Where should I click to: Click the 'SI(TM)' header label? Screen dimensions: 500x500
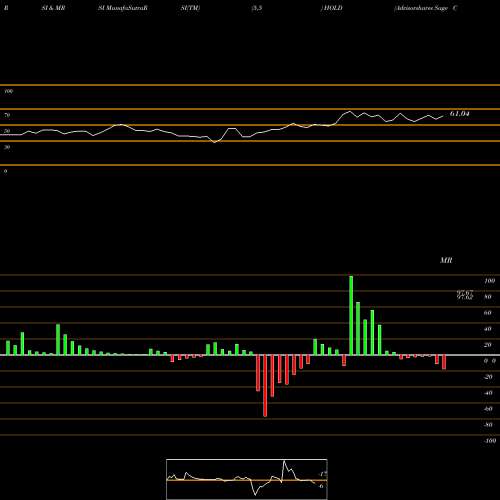click(190, 8)
